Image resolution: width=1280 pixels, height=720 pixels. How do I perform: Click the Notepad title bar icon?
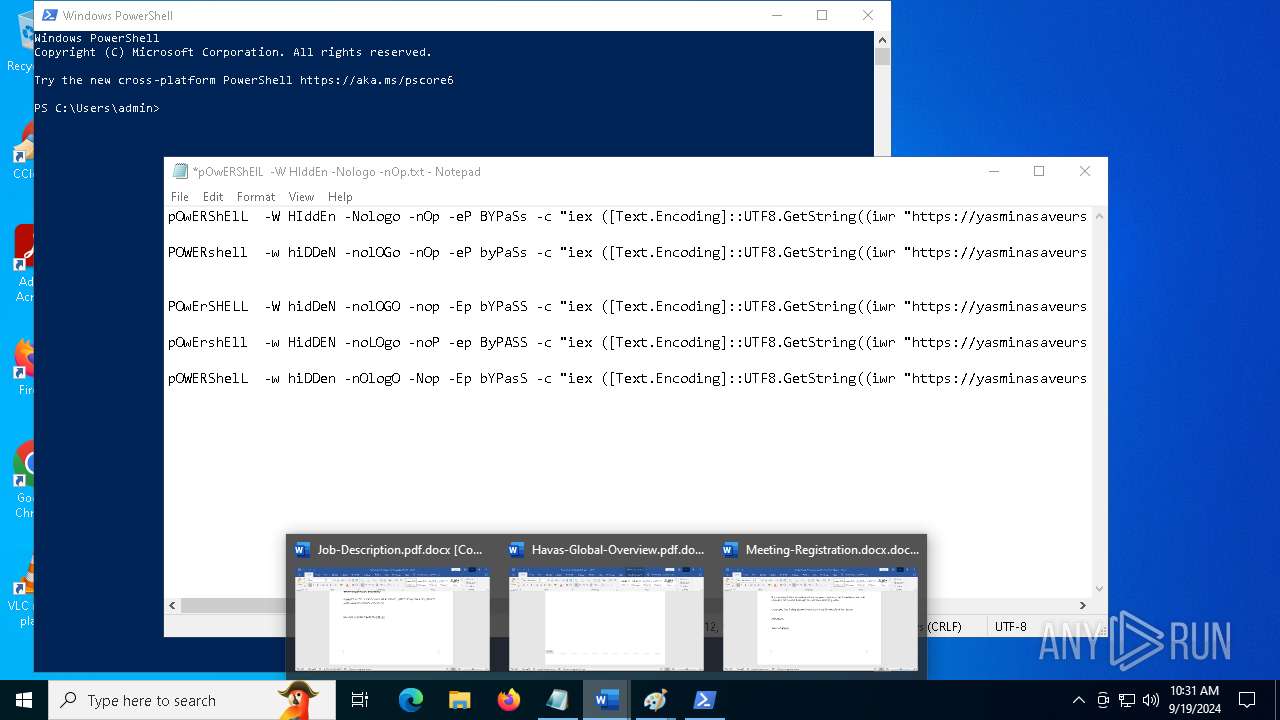coord(180,171)
